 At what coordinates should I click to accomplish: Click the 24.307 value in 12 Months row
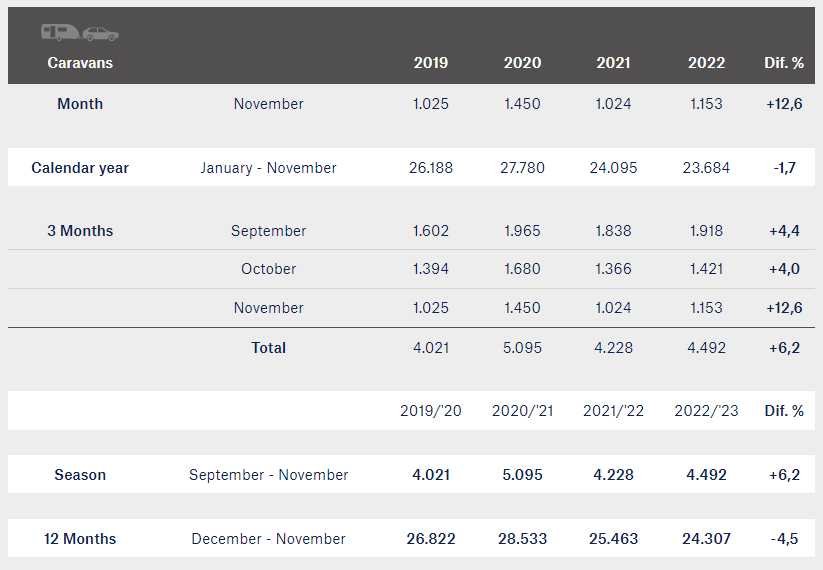tap(706, 539)
